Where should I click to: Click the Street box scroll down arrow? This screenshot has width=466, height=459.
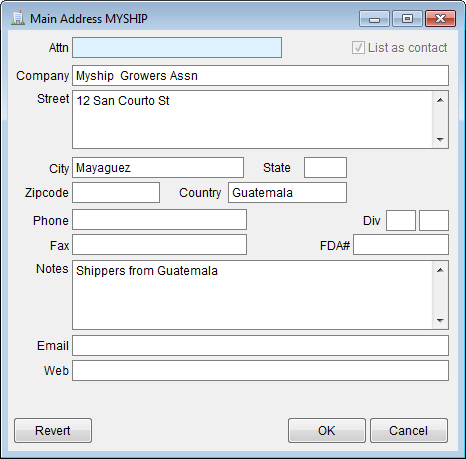coord(440,139)
